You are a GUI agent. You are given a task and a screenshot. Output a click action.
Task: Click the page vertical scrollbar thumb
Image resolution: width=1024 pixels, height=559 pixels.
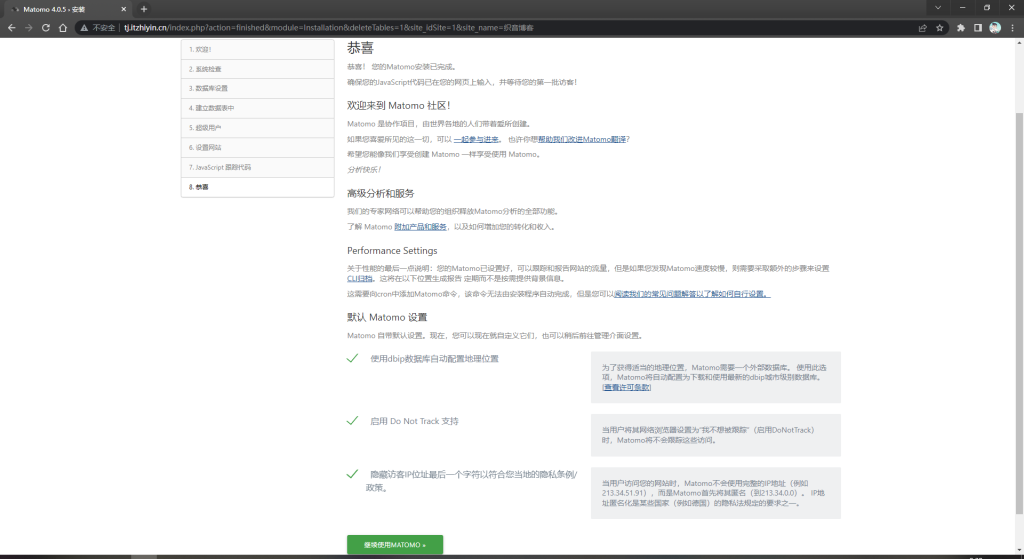click(1019, 313)
